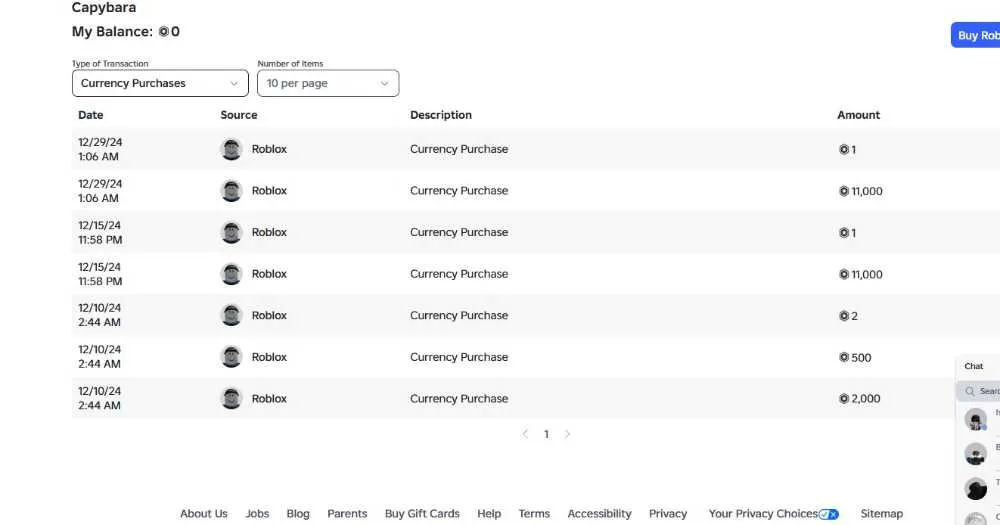Click the Robux icon beside amount 2,000
Screen dimensions: 1000x525
[844, 399]
